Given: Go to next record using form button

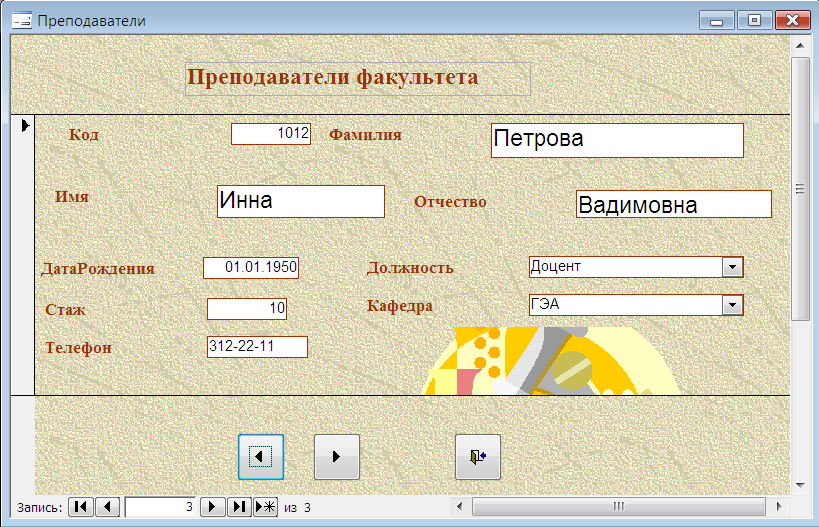Looking at the screenshot, I should coord(336,456).
